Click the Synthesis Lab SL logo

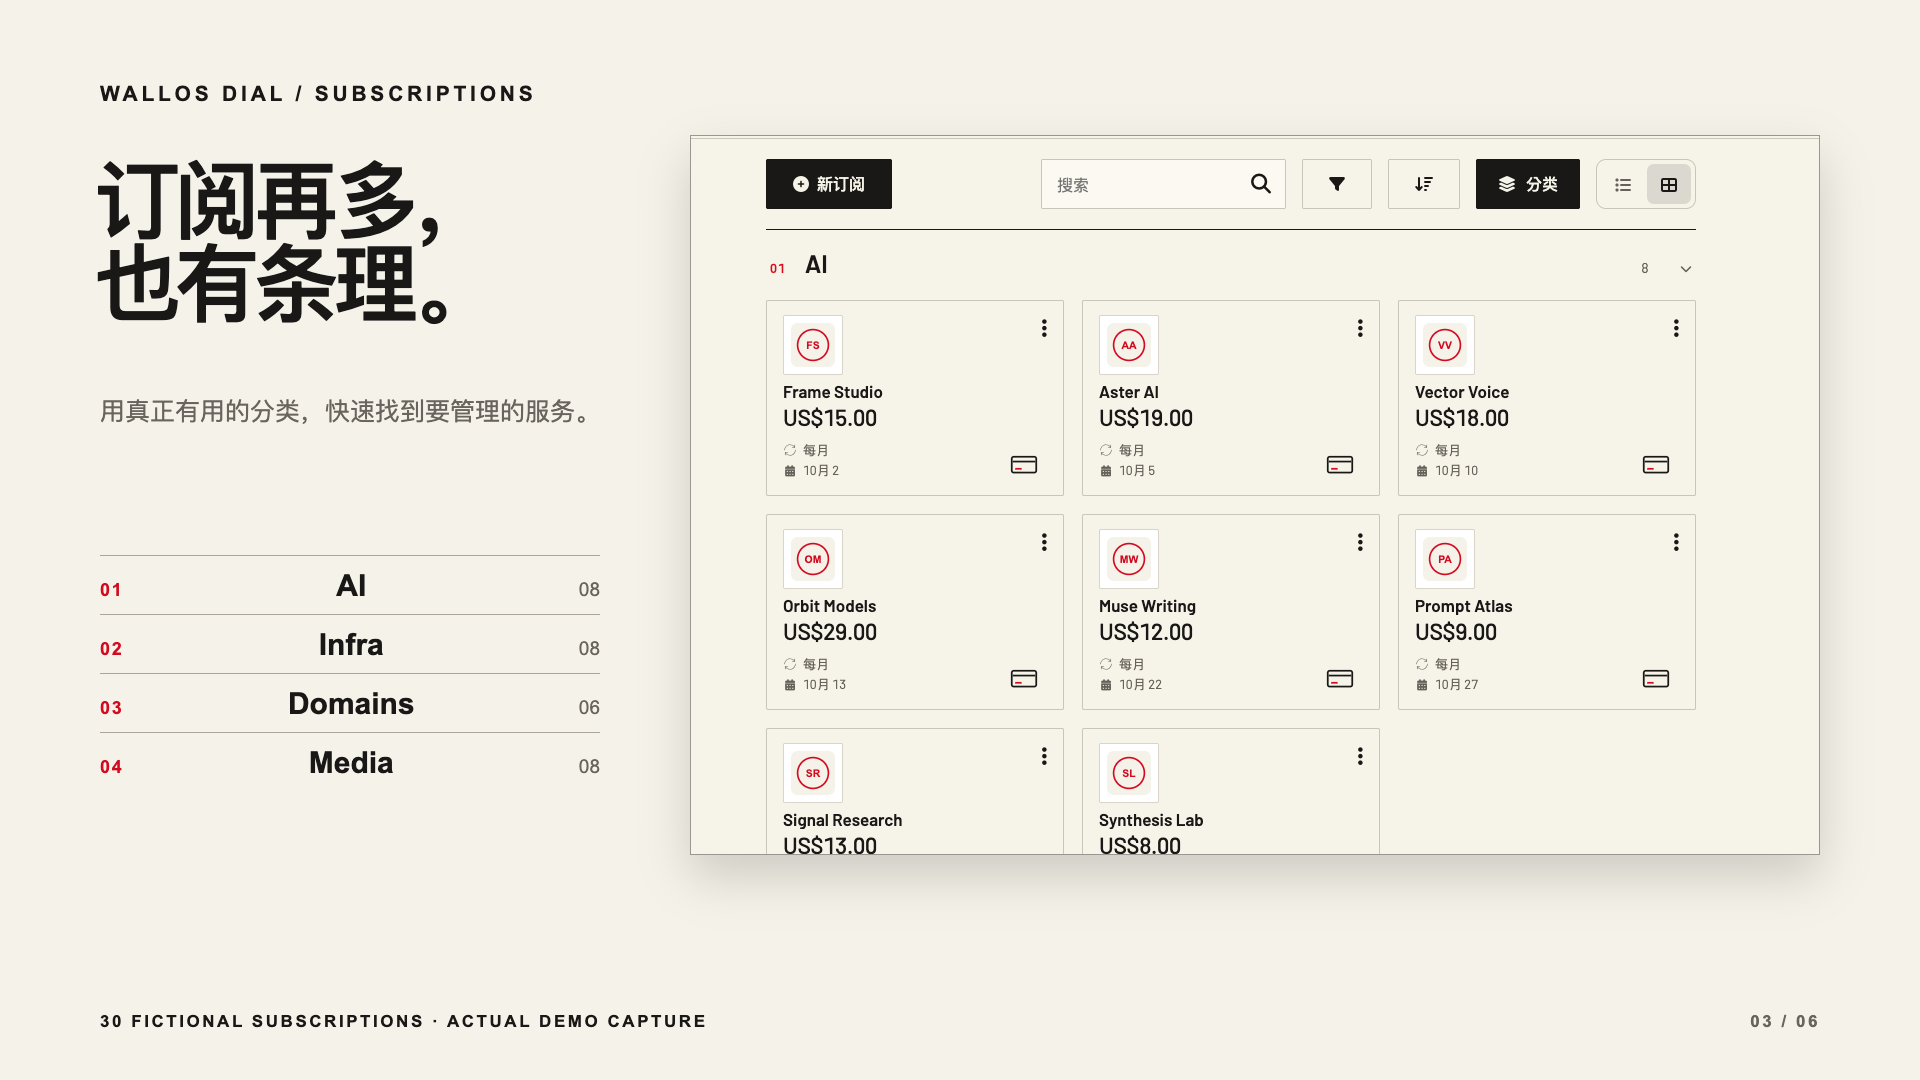(x=1129, y=773)
